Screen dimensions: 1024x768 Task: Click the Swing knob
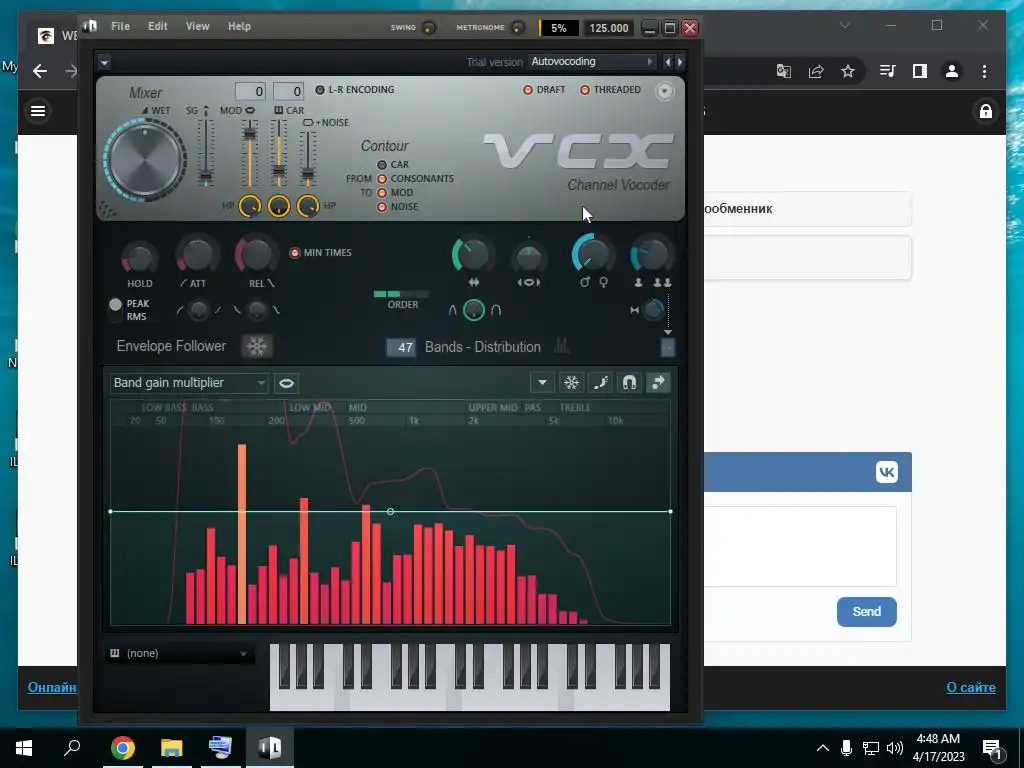pyautogui.click(x=429, y=27)
